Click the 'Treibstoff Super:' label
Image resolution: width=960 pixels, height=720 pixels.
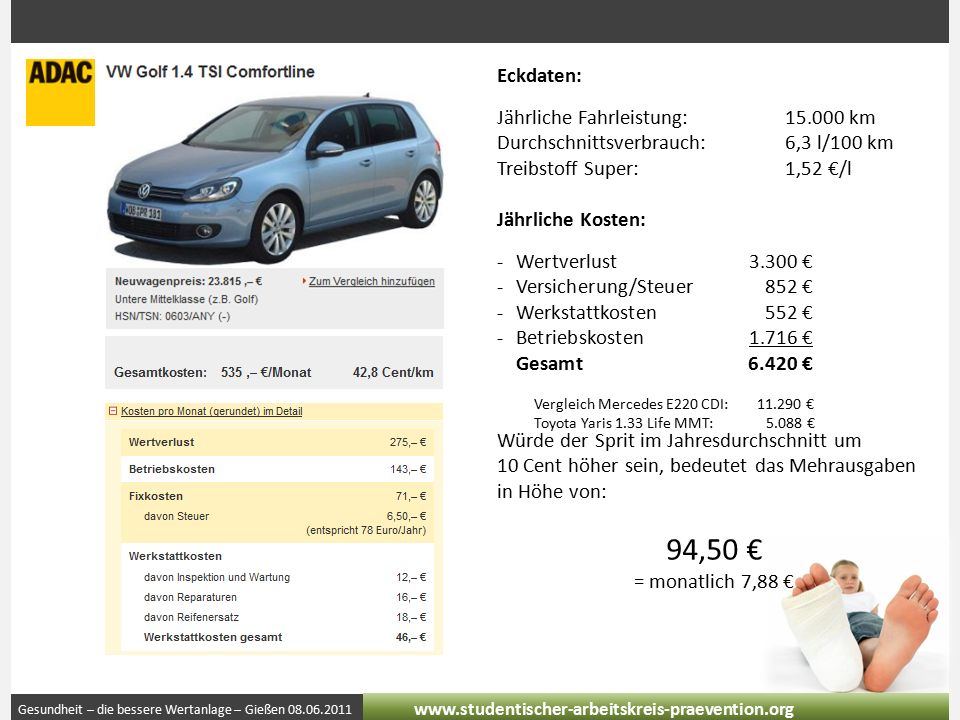[568, 168]
